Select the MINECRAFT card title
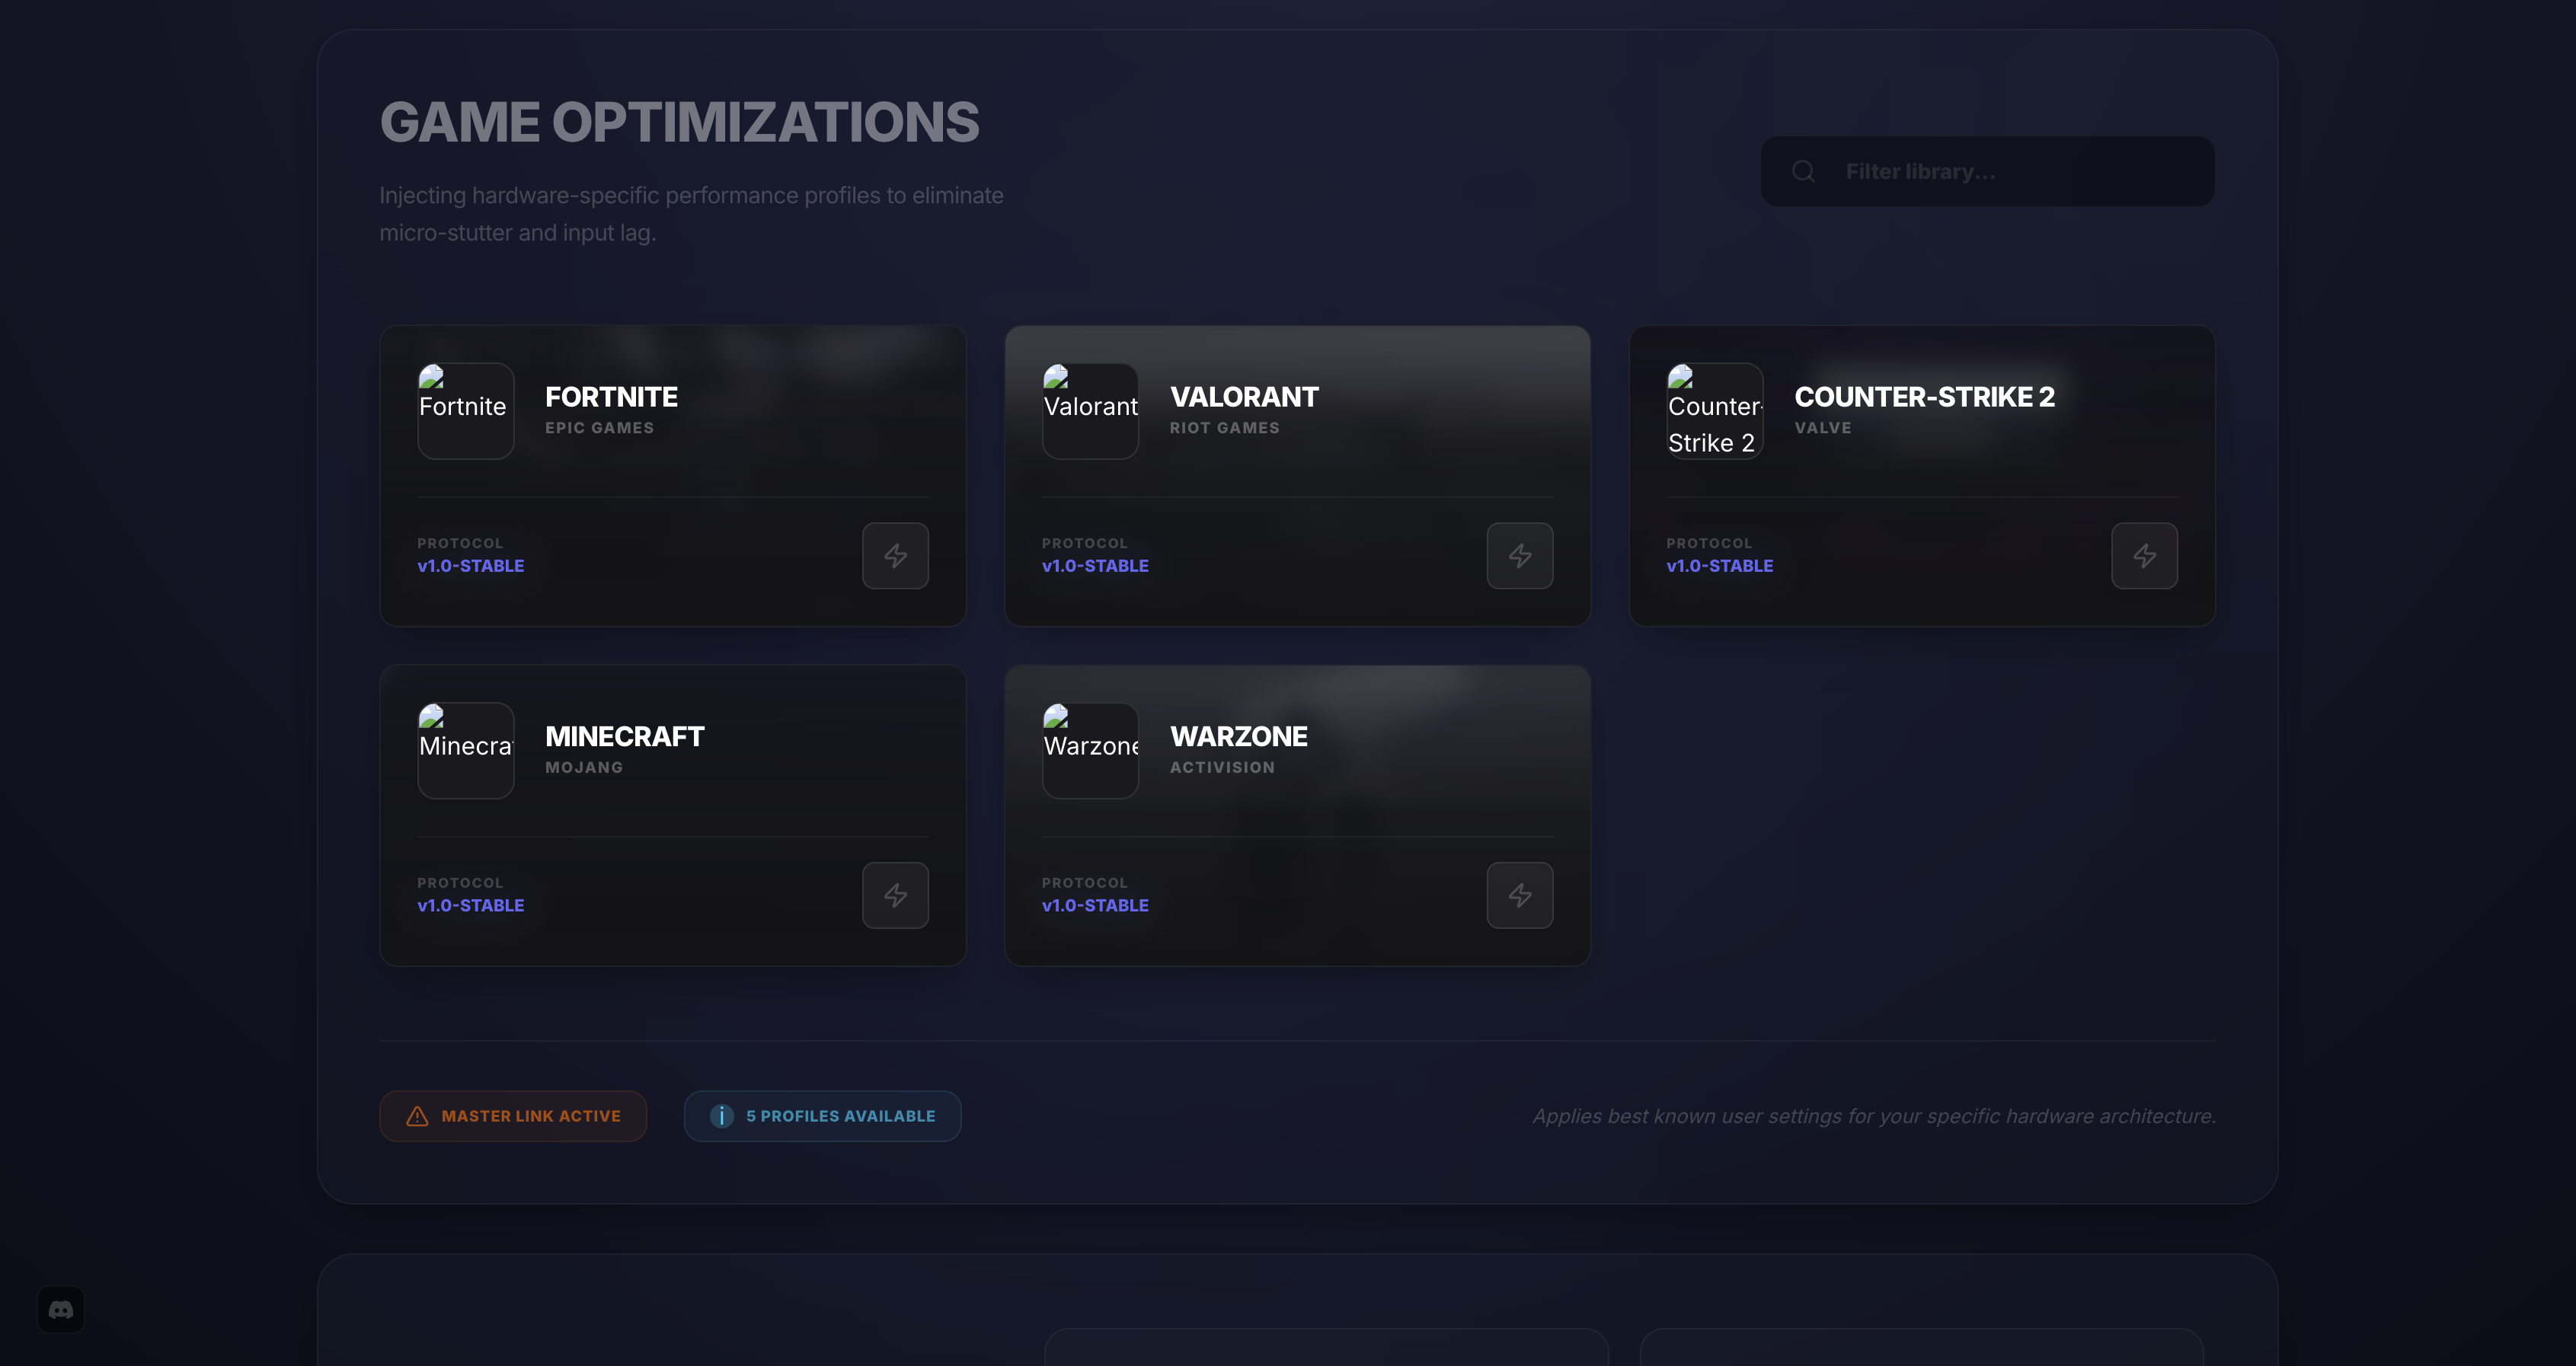The image size is (2576, 1366). coord(624,737)
